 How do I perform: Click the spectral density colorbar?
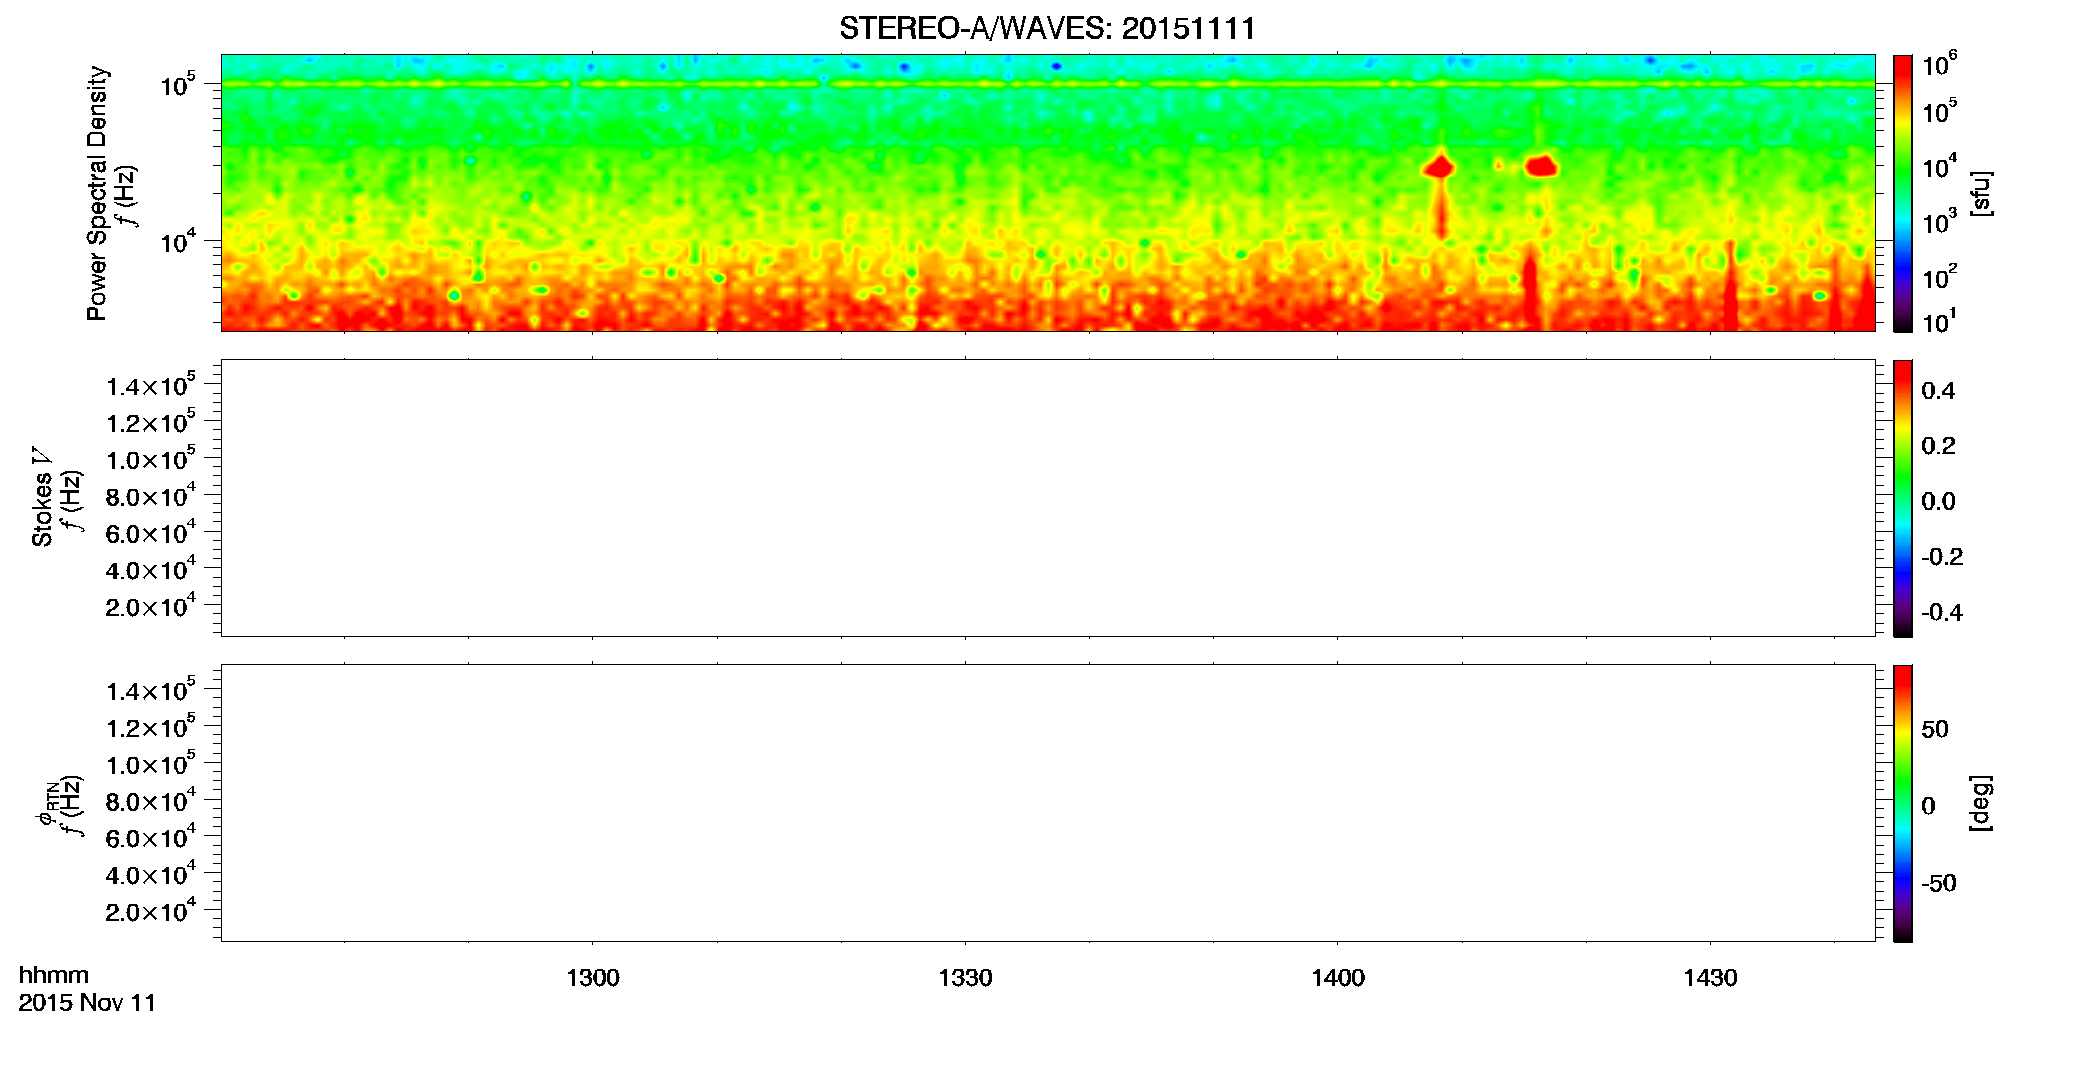(1903, 193)
